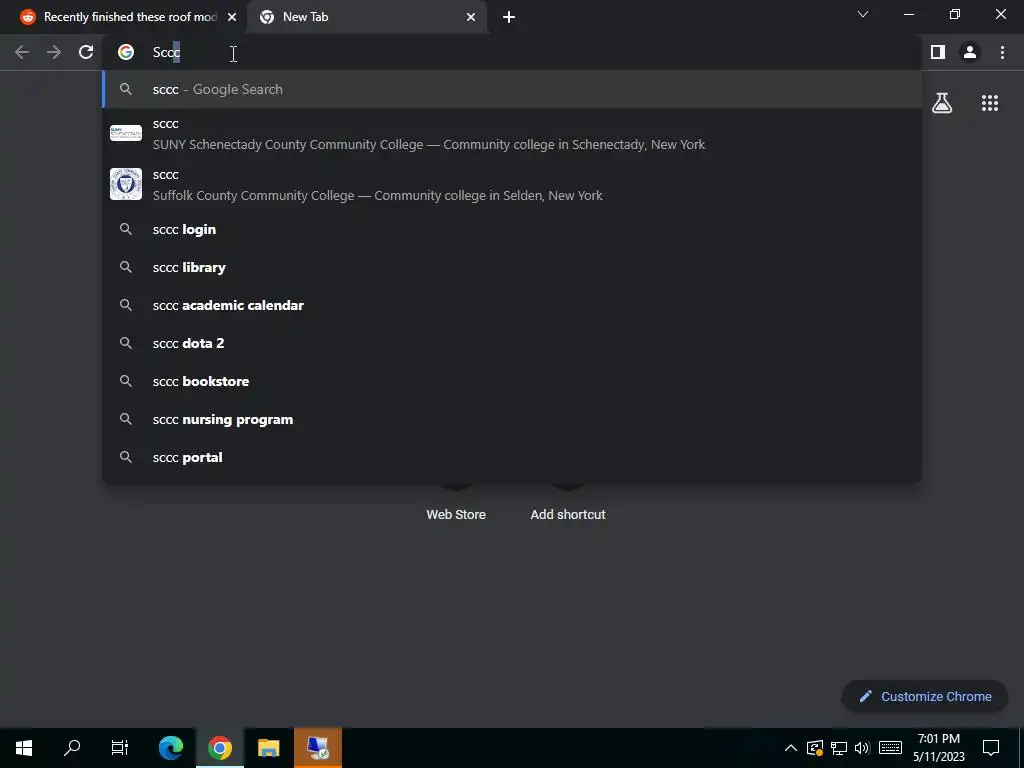Choose Suffolk County Community College suggestion

(x=512, y=185)
